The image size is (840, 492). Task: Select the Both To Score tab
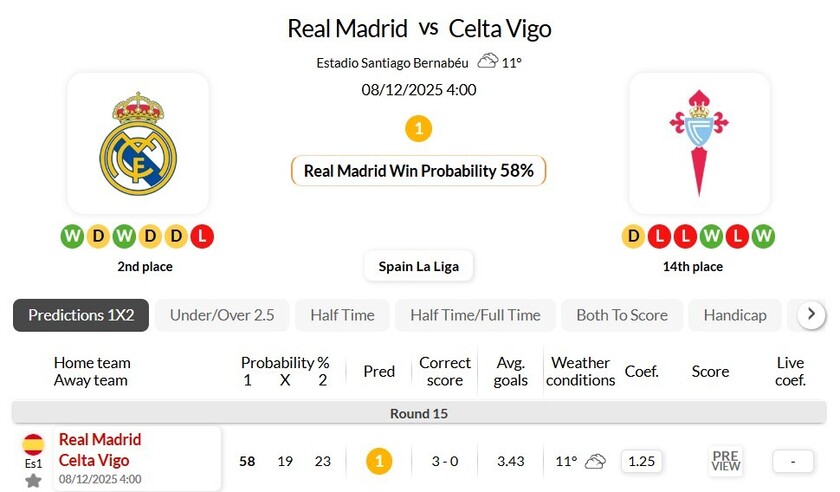622,315
